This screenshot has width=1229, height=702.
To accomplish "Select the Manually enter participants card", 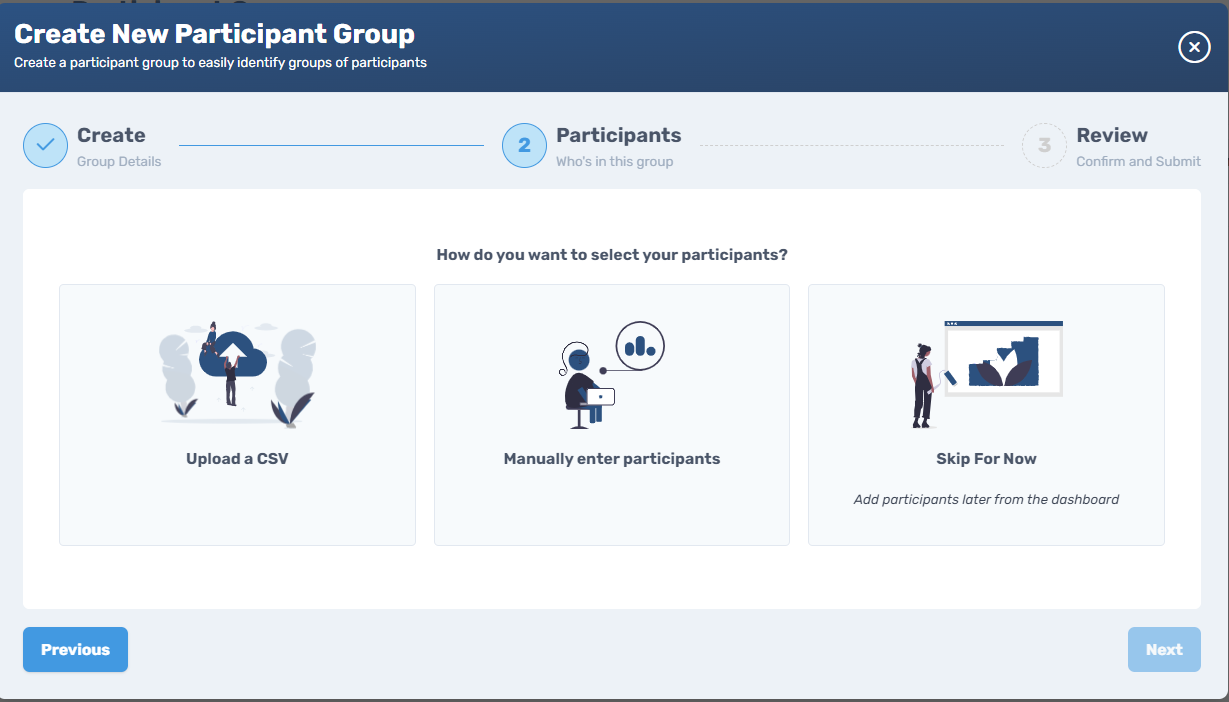I will pyautogui.click(x=611, y=414).
